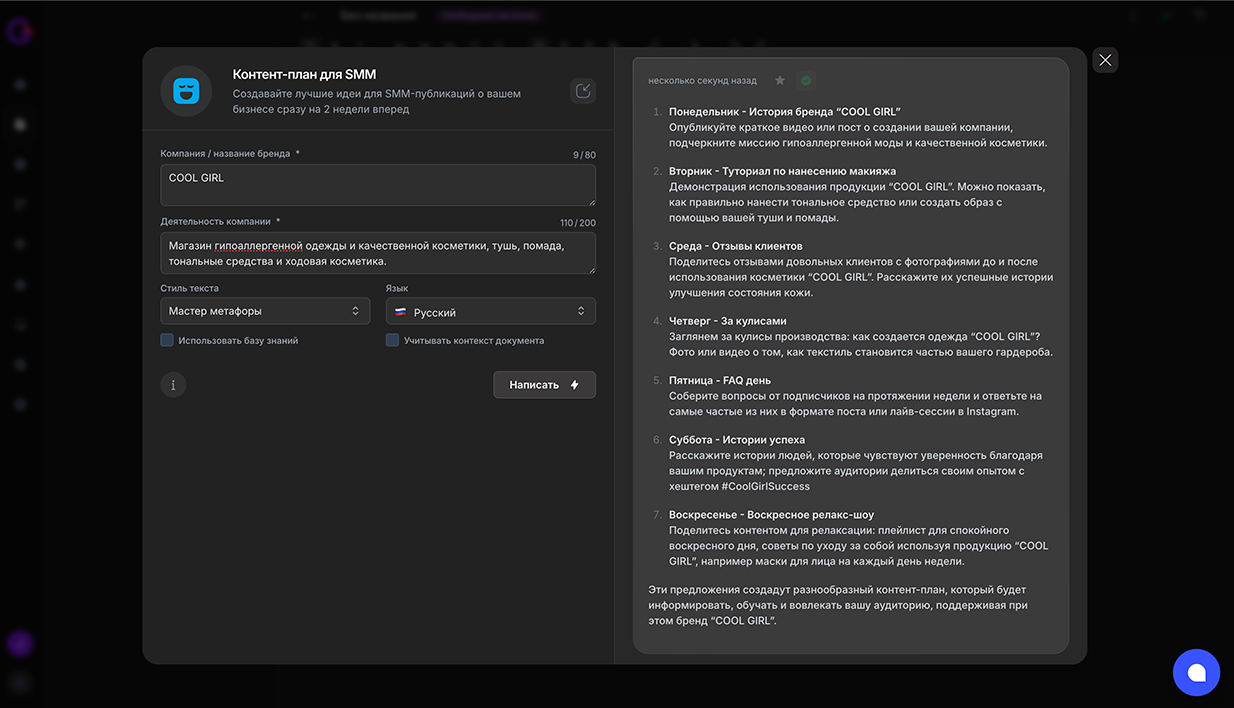
Task: Click heading Среда - Отзывы клиентов
Action: tap(736, 245)
